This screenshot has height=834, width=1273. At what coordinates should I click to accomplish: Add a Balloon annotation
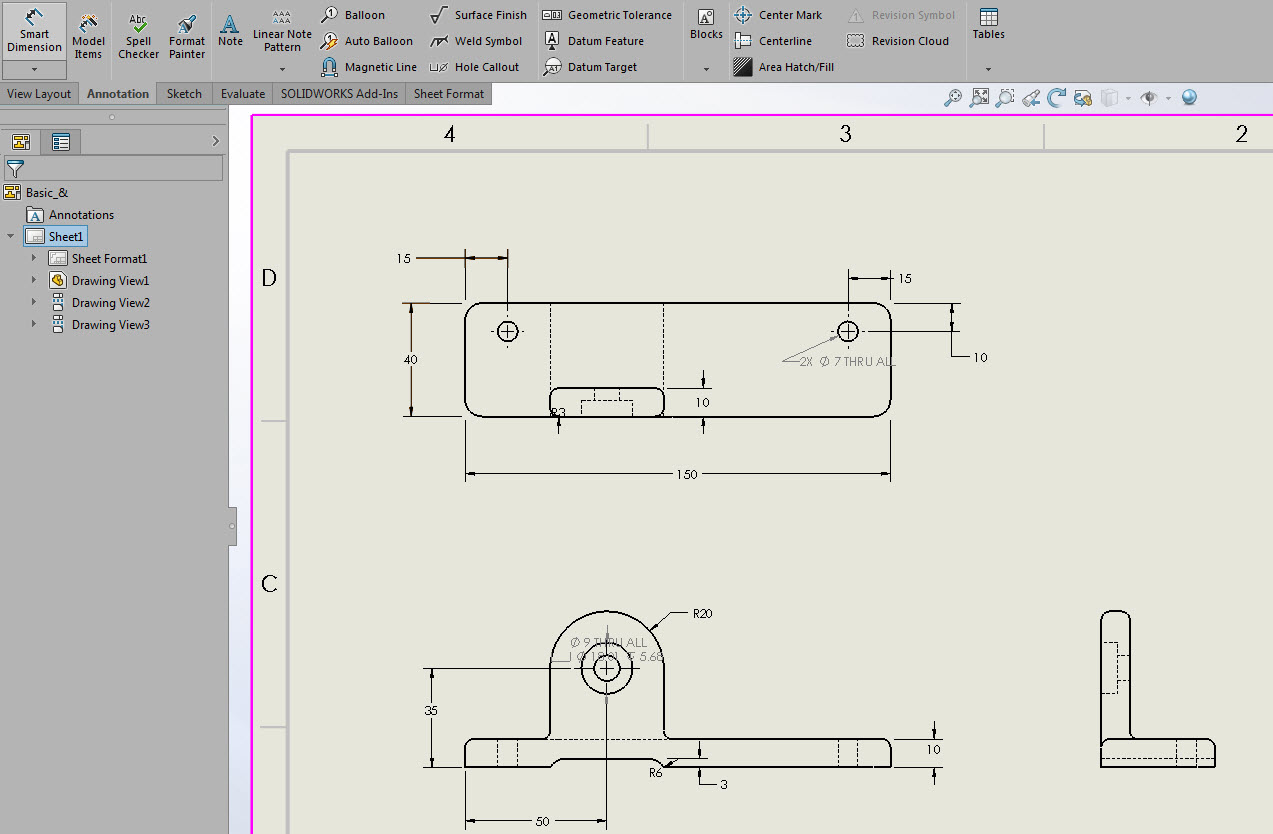(353, 15)
